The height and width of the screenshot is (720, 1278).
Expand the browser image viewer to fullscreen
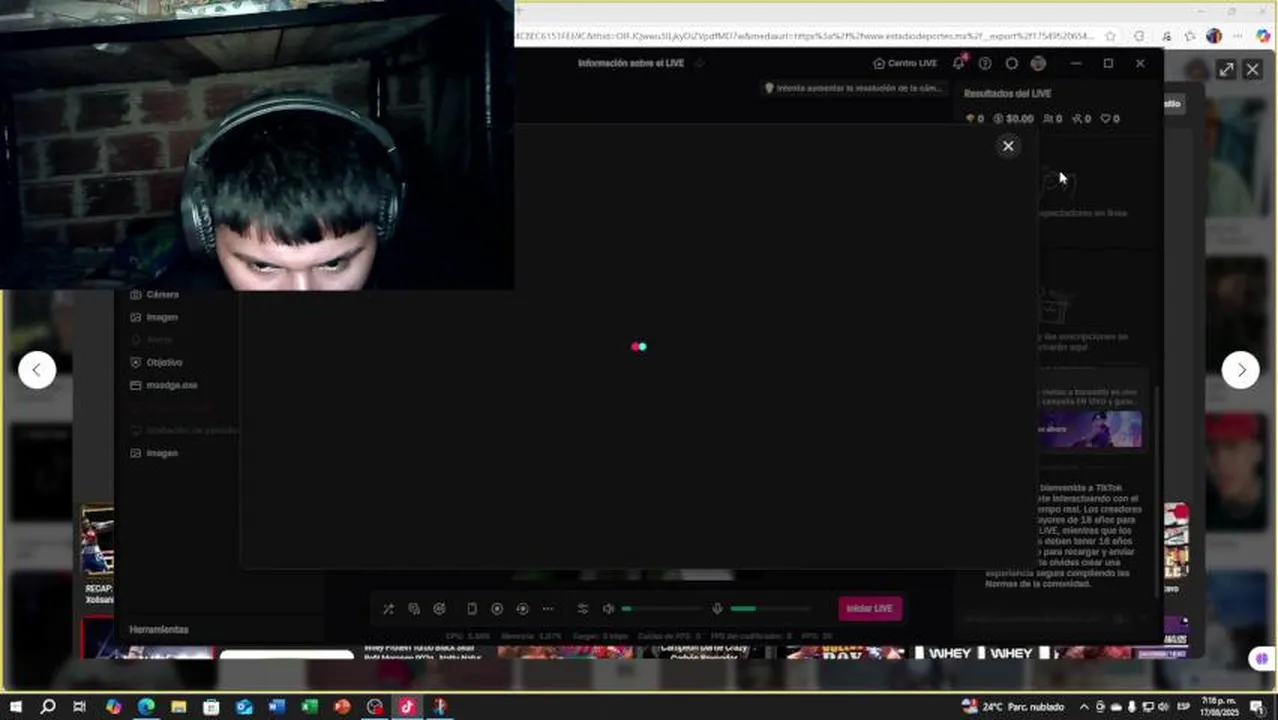point(1226,69)
